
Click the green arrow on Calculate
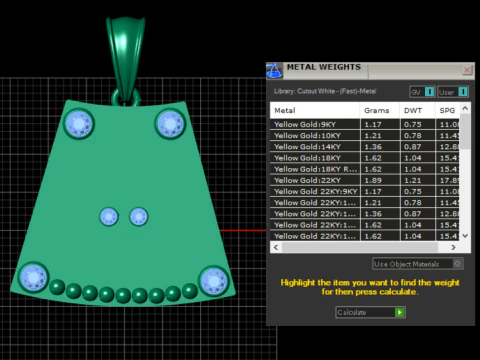399,312
